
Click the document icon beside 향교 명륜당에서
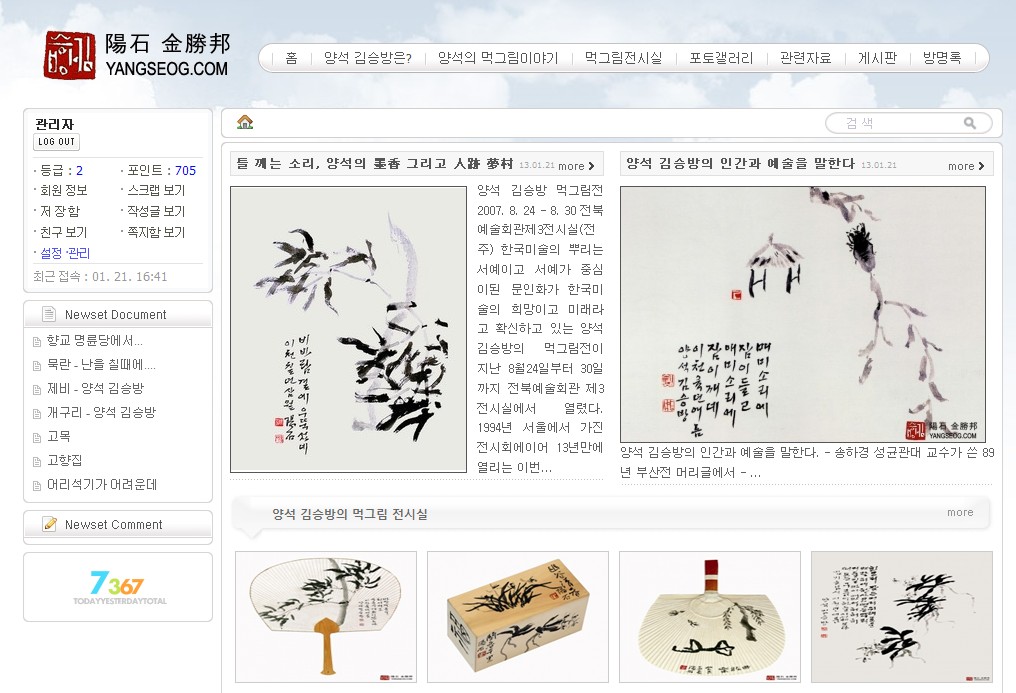(x=37, y=342)
